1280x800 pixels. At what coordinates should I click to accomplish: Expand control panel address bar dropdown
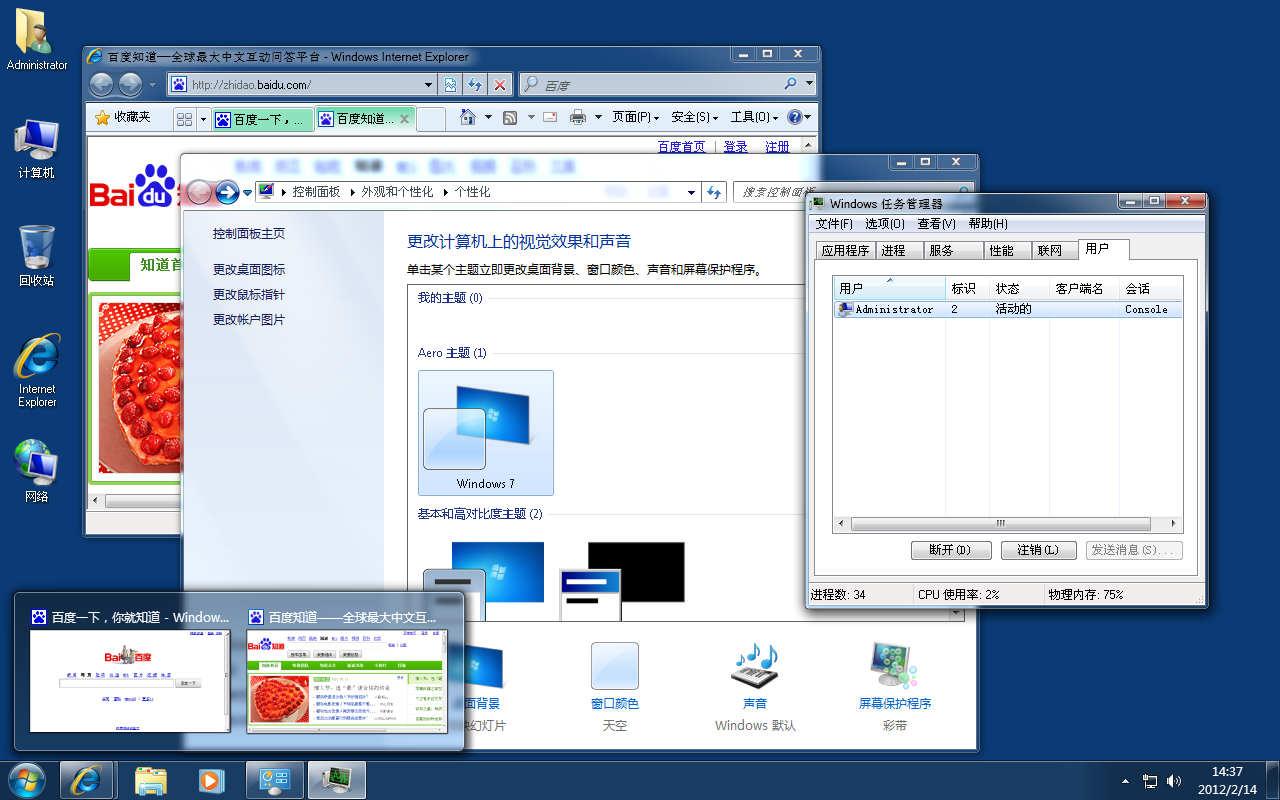(690, 192)
